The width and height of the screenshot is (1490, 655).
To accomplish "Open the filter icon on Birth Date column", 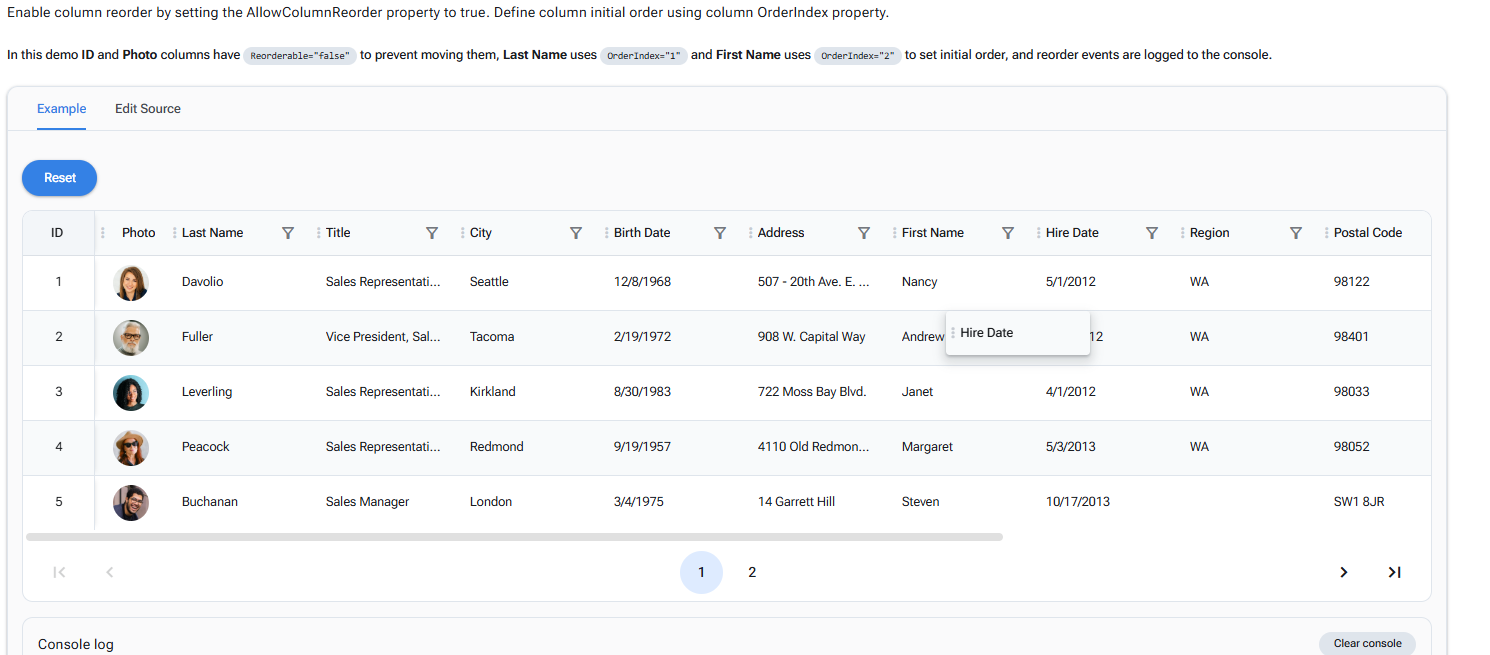I will (x=720, y=233).
